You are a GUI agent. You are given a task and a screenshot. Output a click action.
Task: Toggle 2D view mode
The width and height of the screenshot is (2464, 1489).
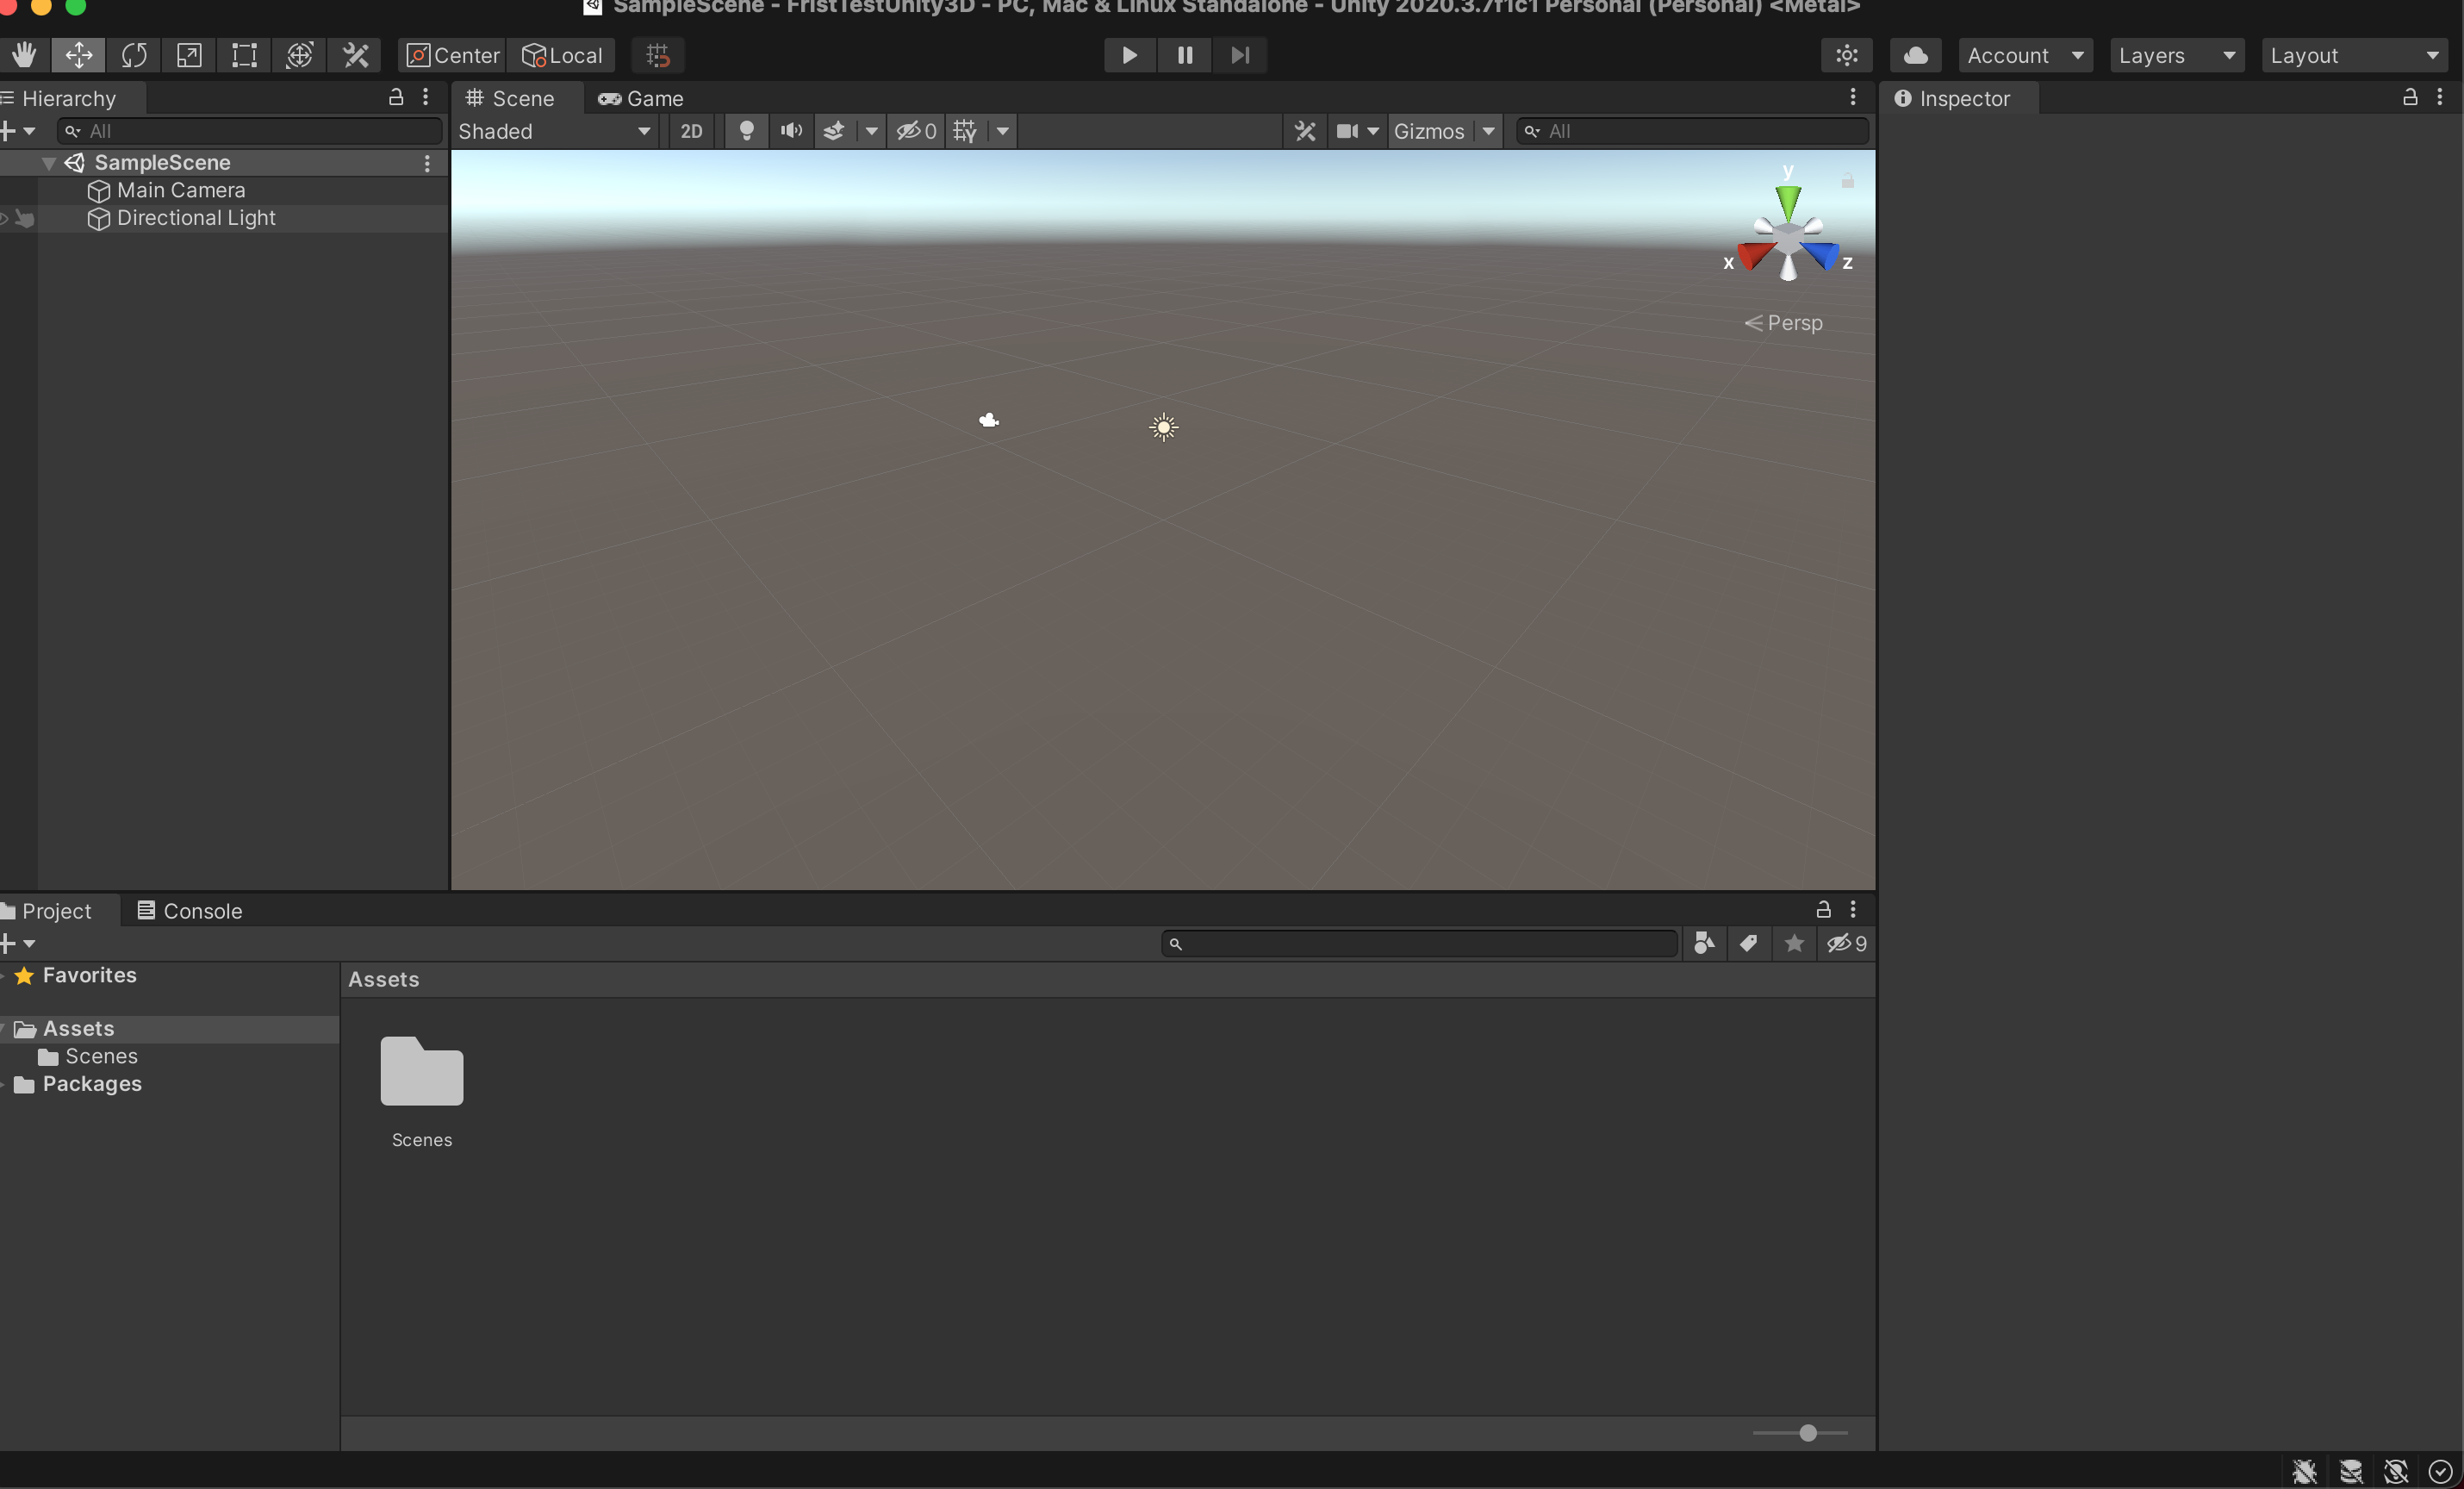(691, 131)
